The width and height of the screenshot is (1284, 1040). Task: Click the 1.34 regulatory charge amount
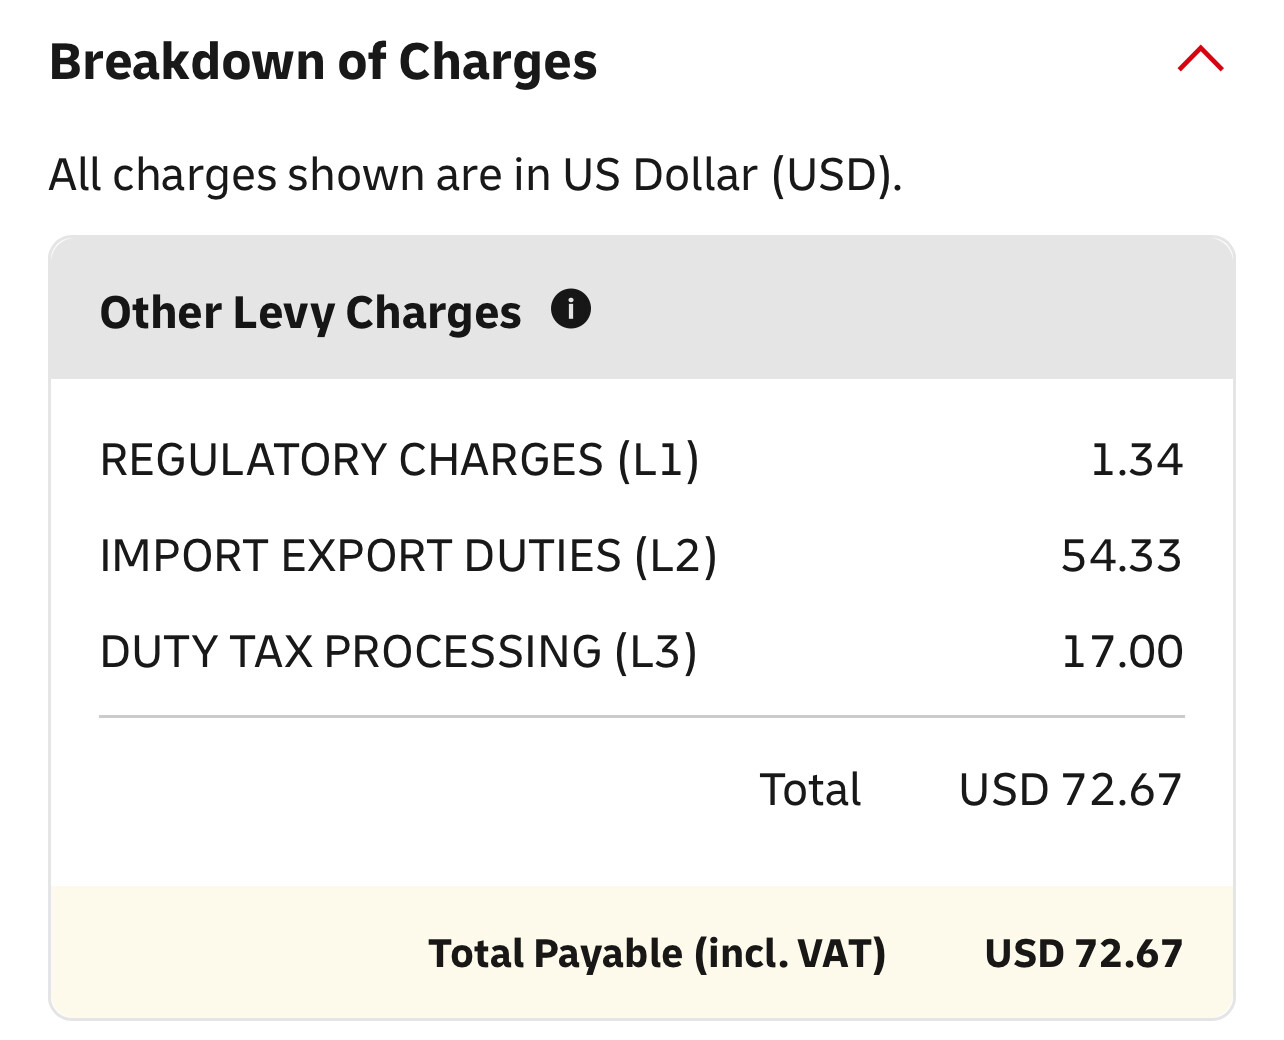point(1136,460)
